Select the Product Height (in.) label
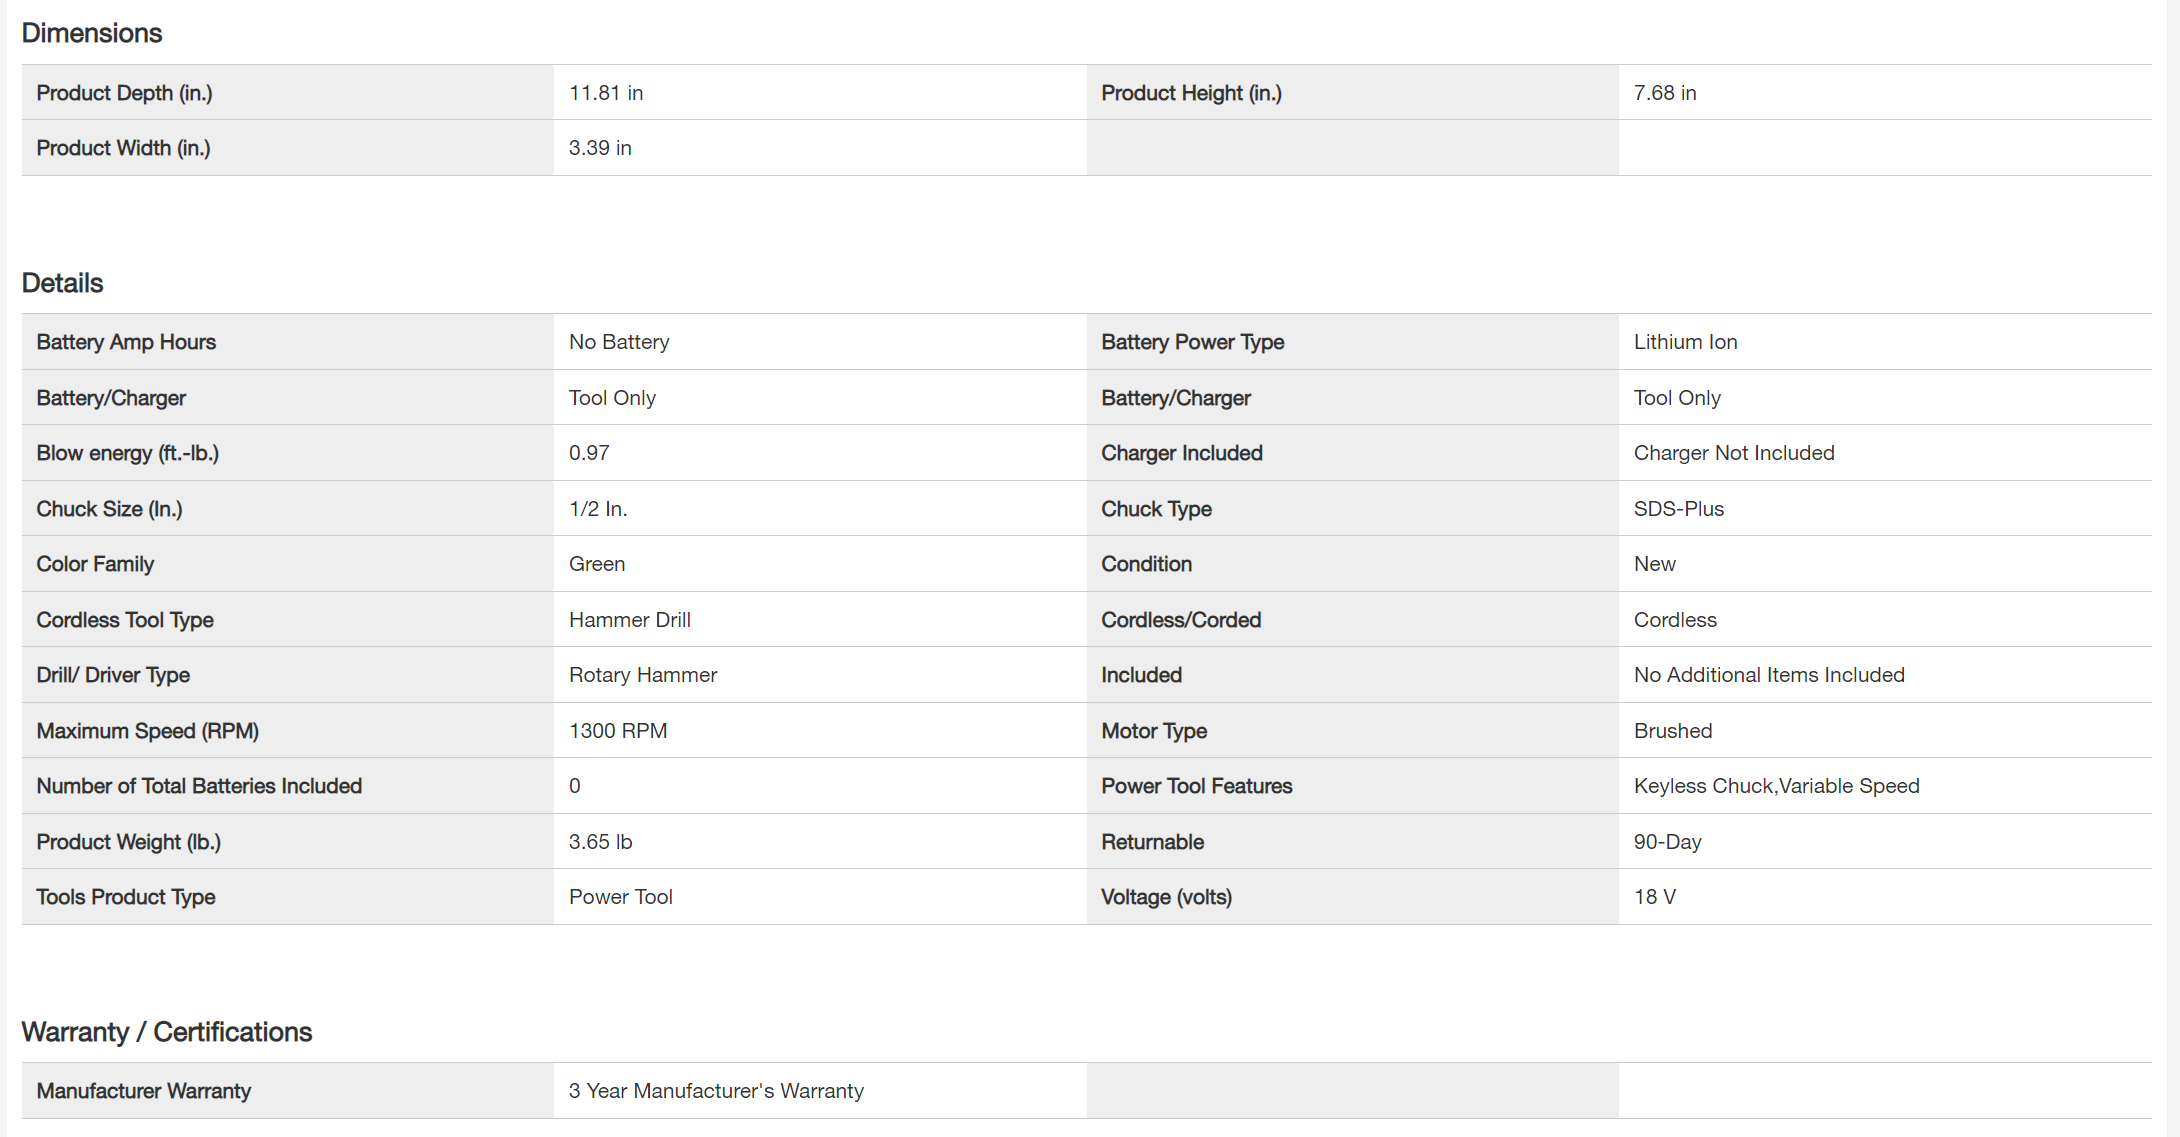2180x1137 pixels. point(1190,93)
